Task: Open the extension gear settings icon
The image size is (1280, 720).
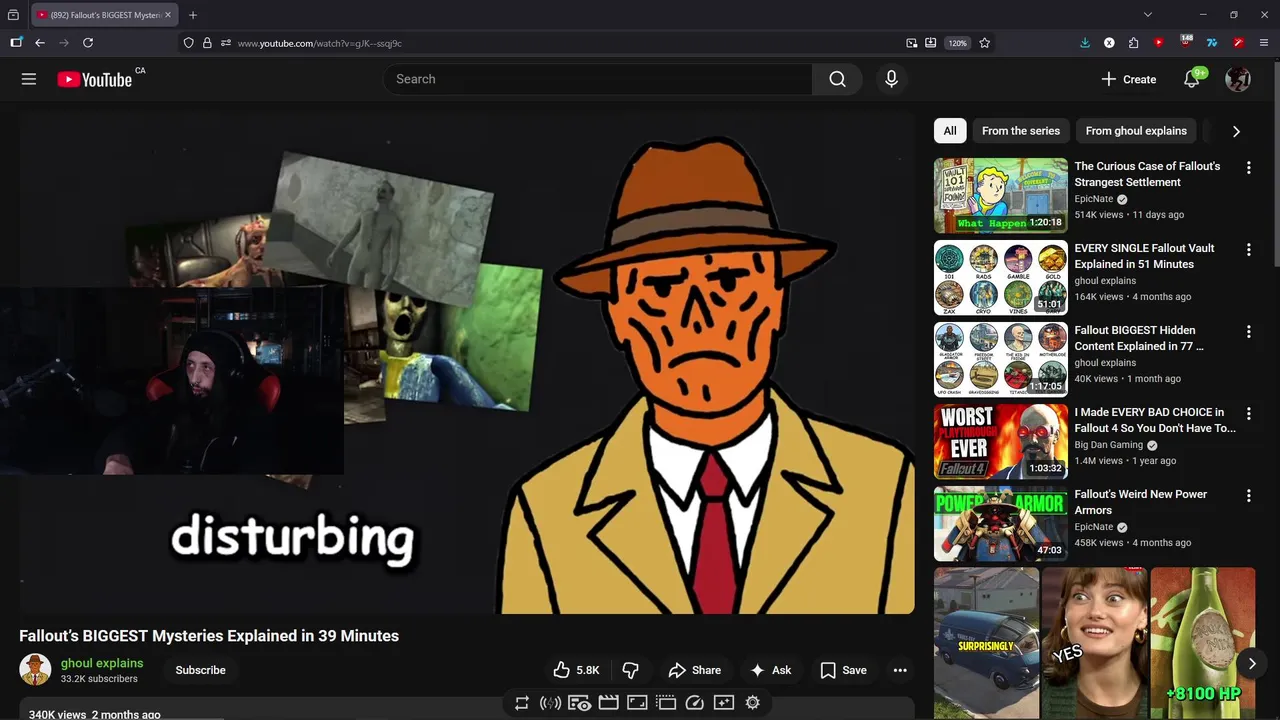Action: (753, 703)
